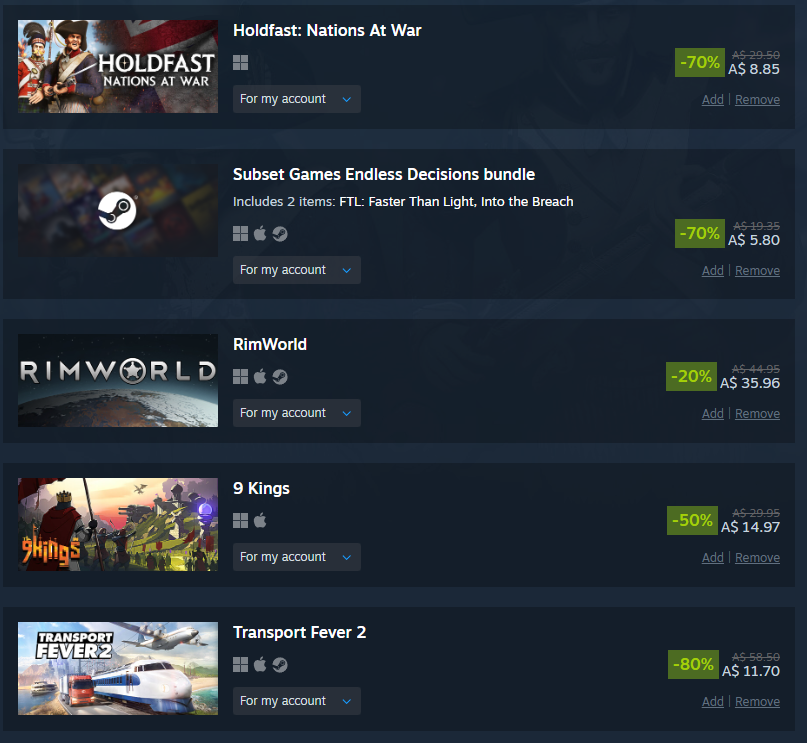Image resolution: width=807 pixels, height=743 pixels.
Task: Click the 9 Kings cover thumbnail
Action: coord(118,524)
